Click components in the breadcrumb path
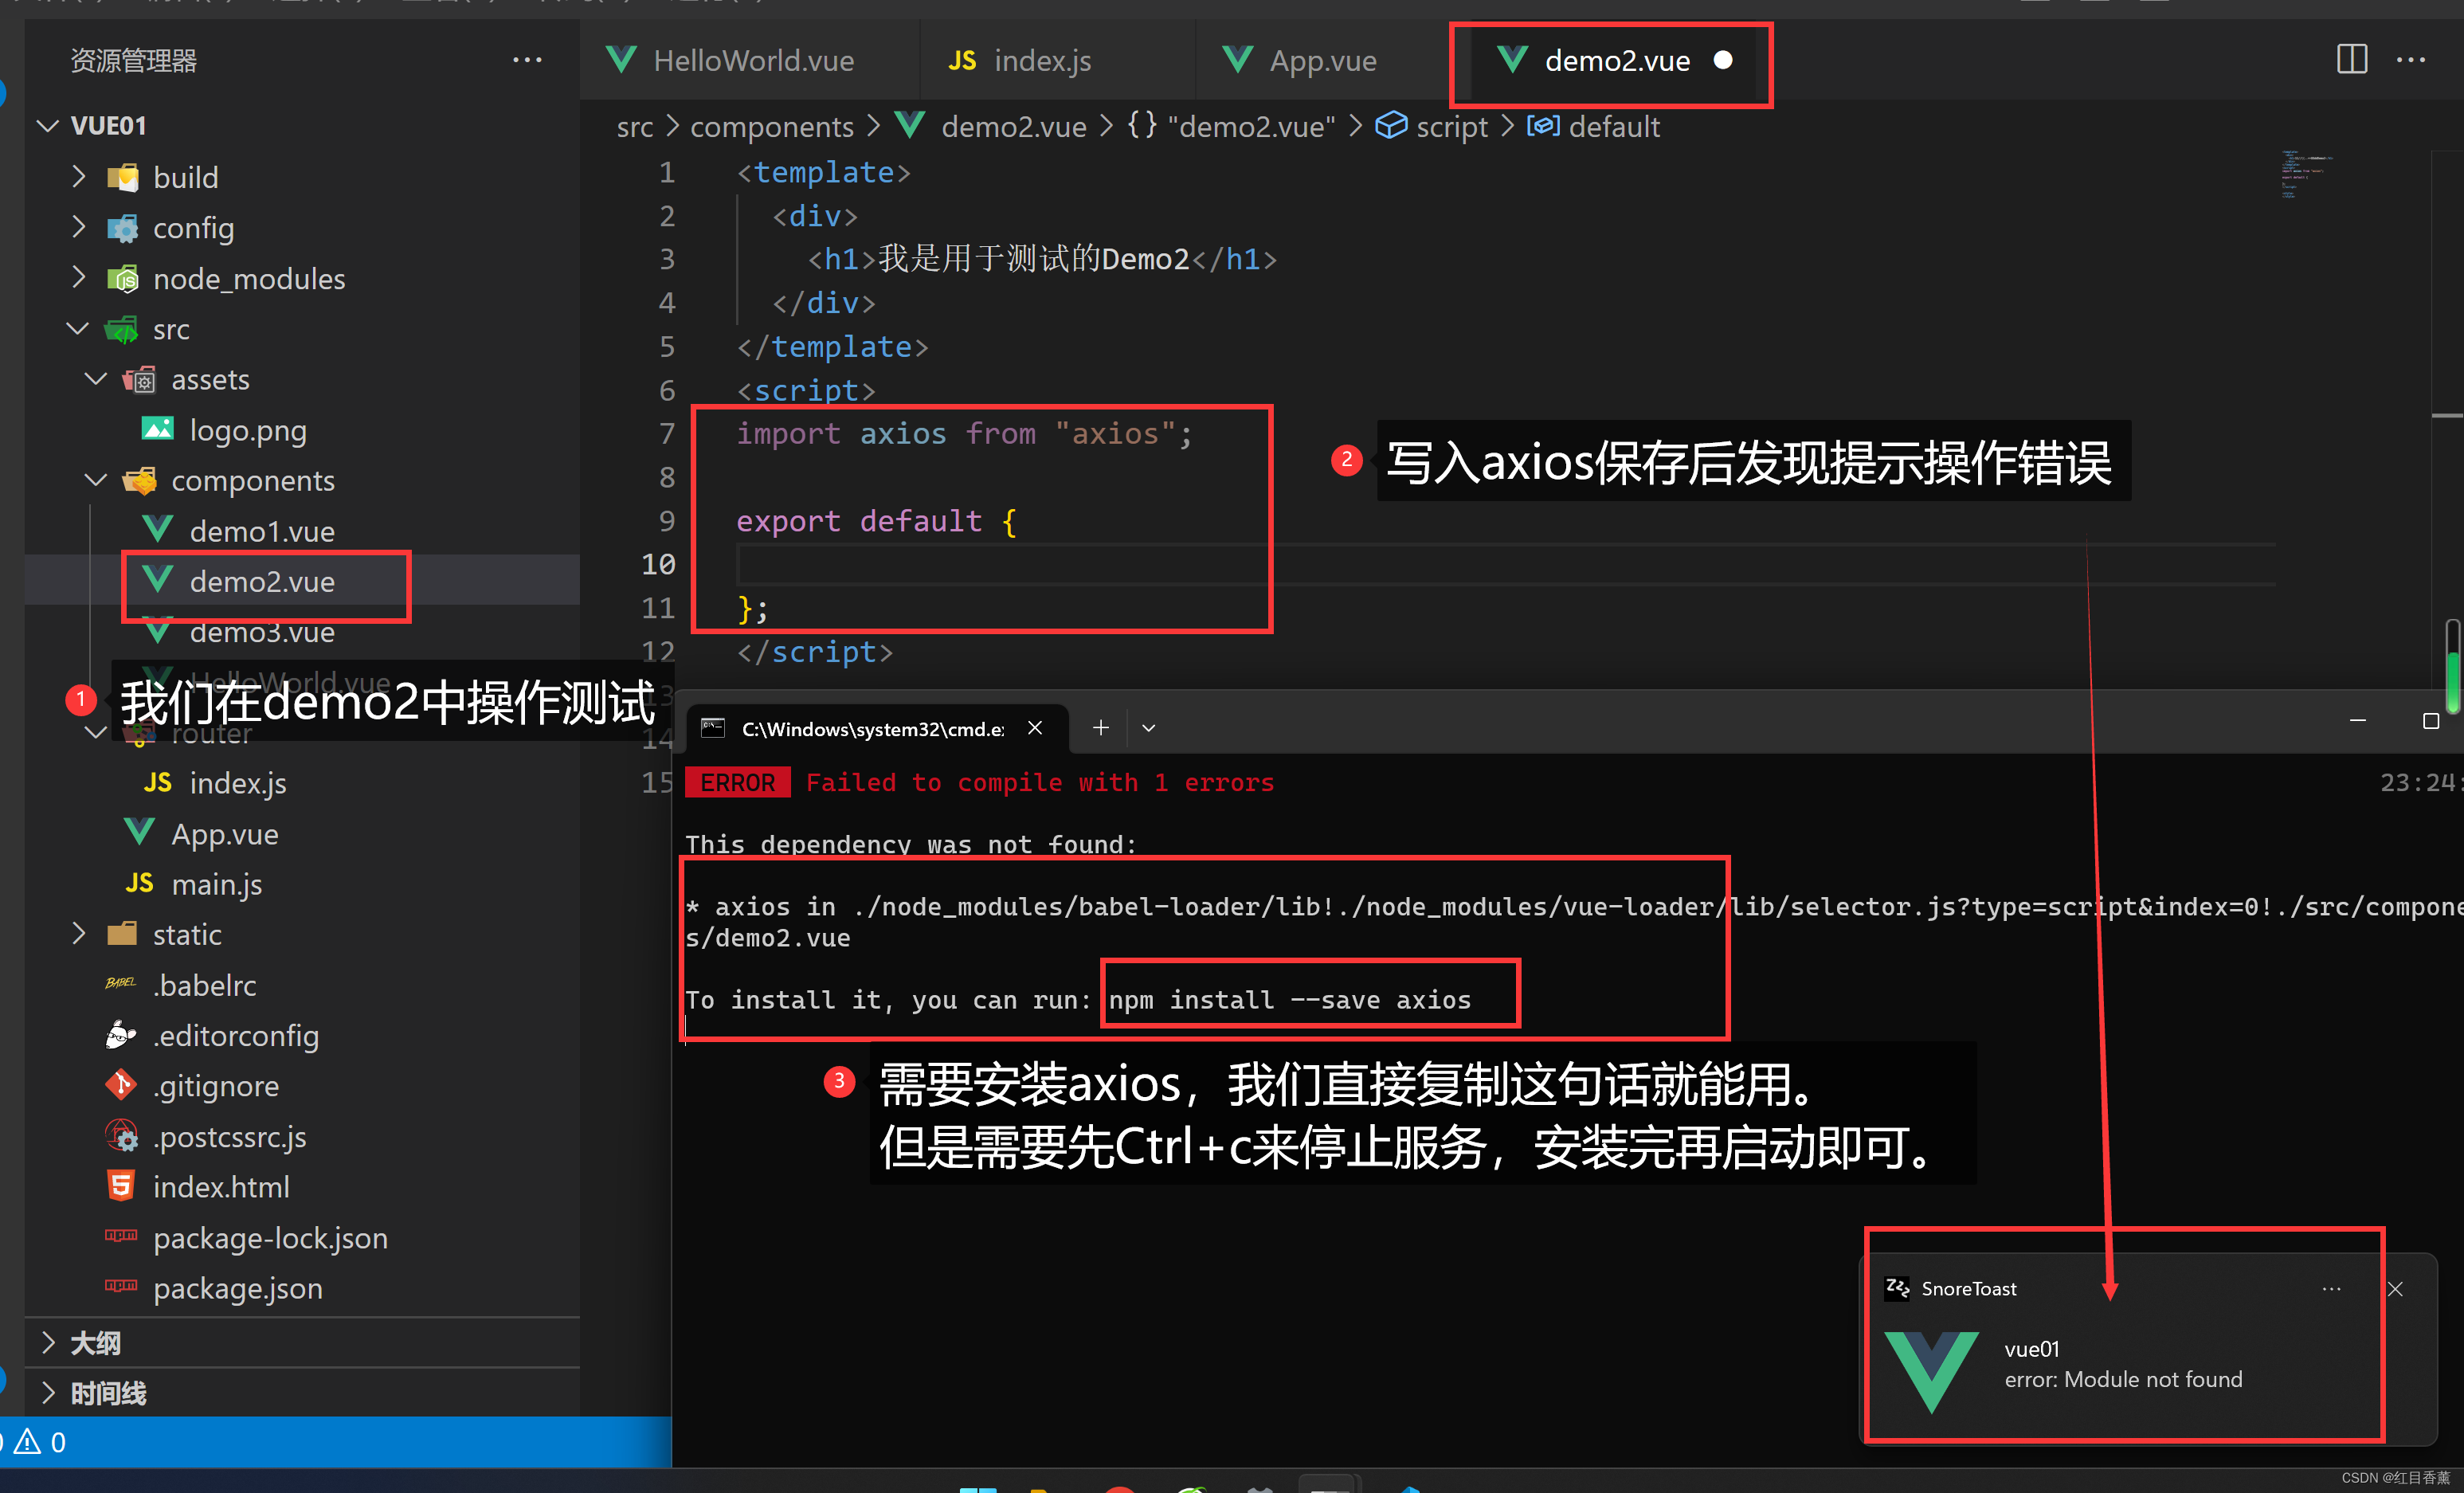 pos(771,127)
